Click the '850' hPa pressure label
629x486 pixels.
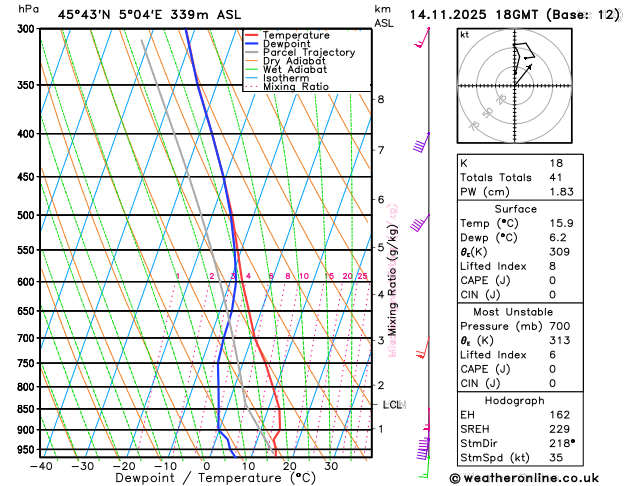point(28,409)
